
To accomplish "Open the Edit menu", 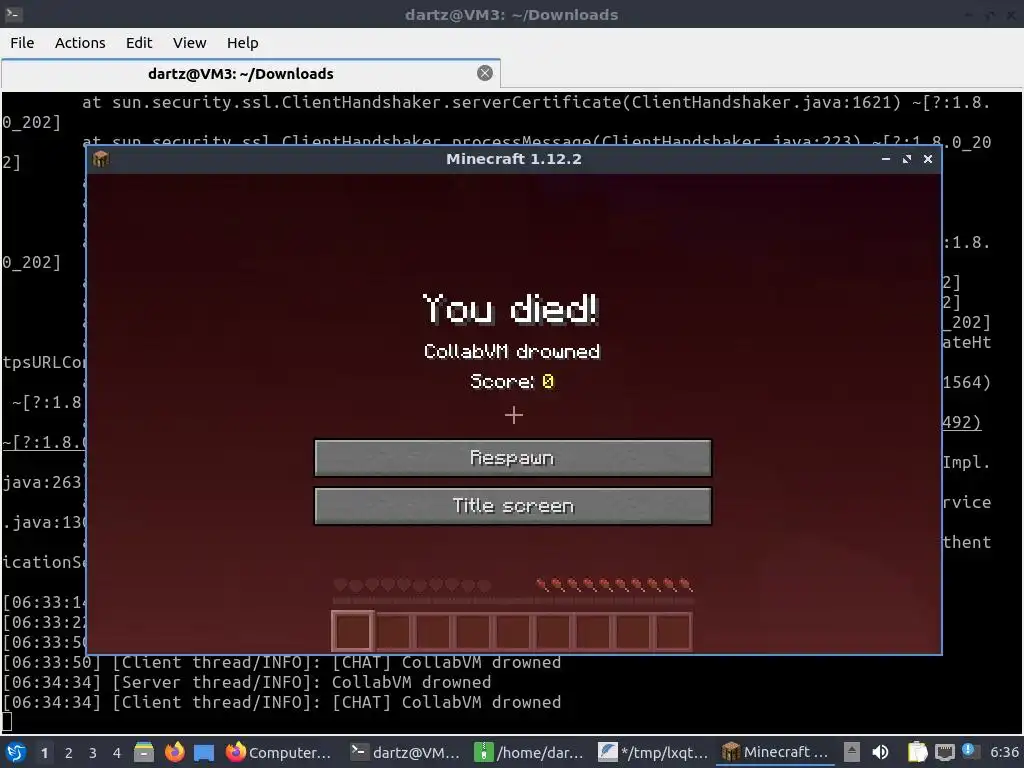I will click(x=138, y=43).
